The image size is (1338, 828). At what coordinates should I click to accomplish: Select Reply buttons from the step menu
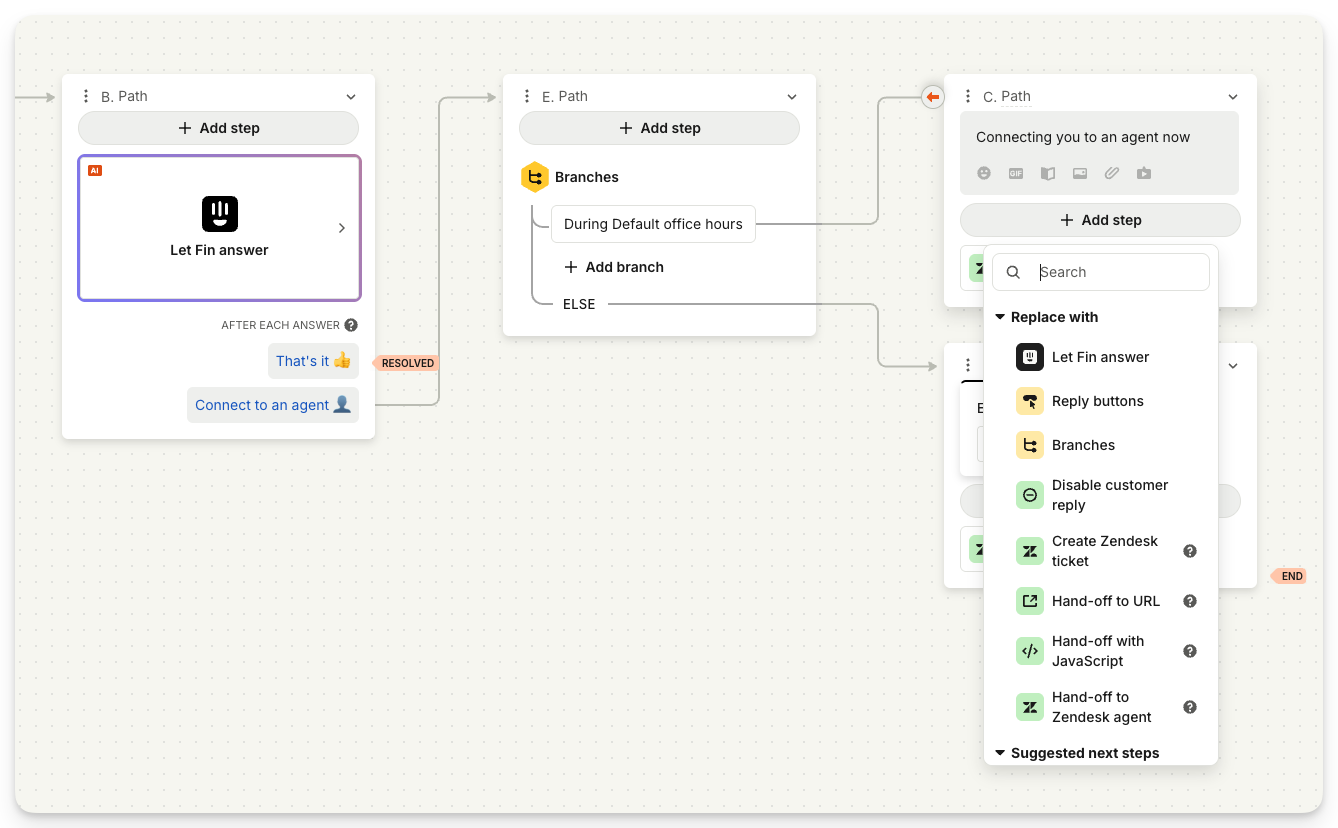[1097, 401]
